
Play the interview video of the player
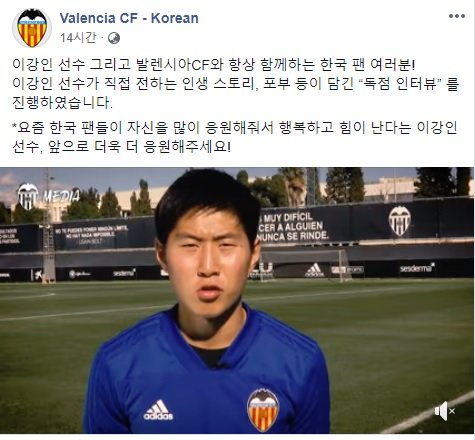pyautogui.click(x=237, y=300)
